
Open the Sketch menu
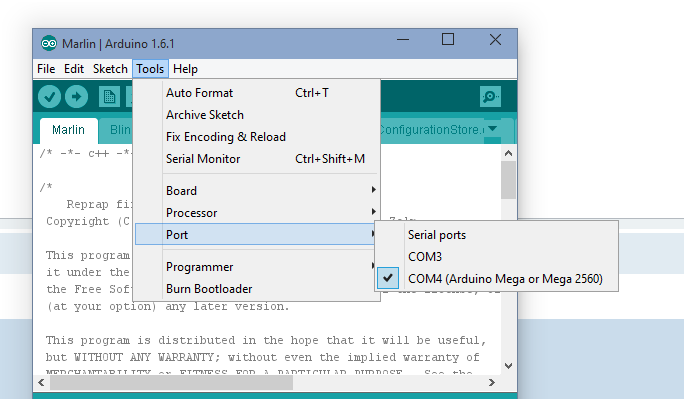(x=110, y=69)
